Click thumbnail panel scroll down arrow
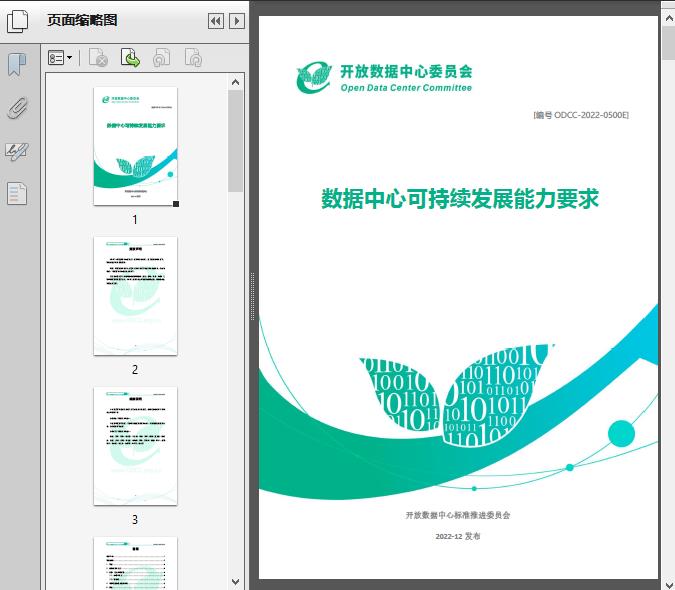This screenshot has height=590, width=675. pyautogui.click(x=235, y=582)
